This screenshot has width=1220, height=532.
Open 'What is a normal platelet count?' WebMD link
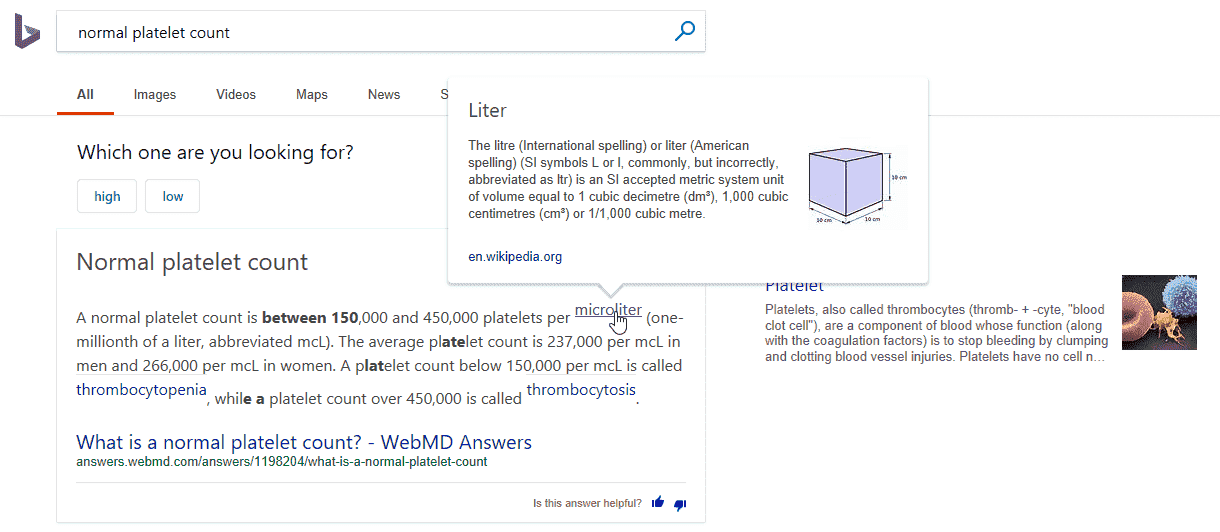point(304,442)
